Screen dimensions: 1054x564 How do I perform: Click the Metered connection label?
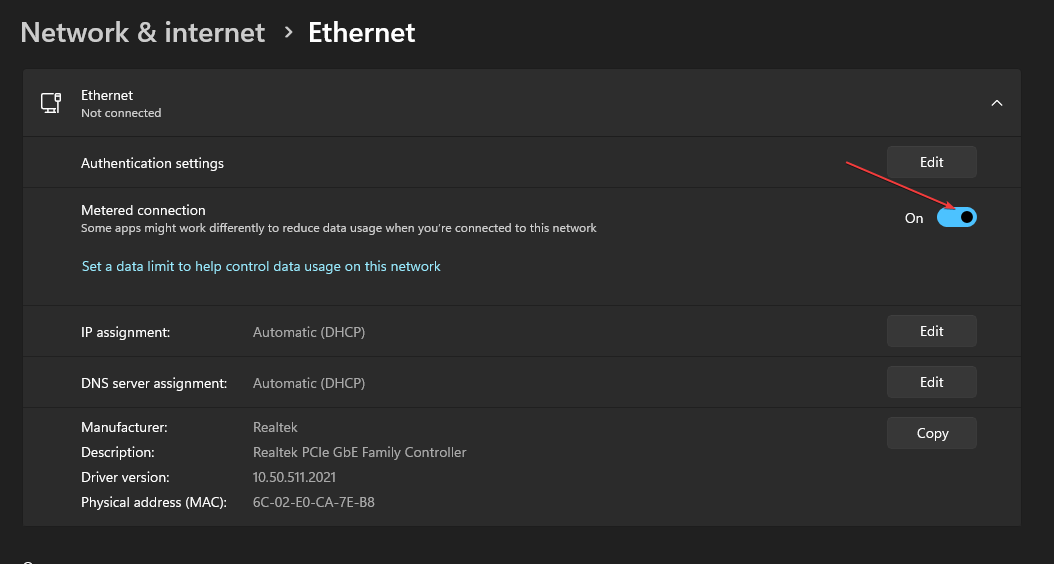tap(143, 211)
